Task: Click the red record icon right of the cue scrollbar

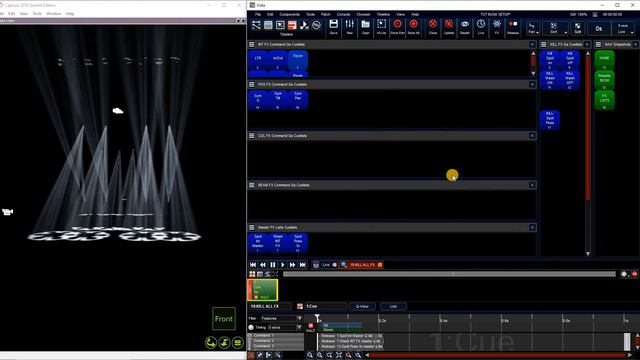Action: [634, 274]
